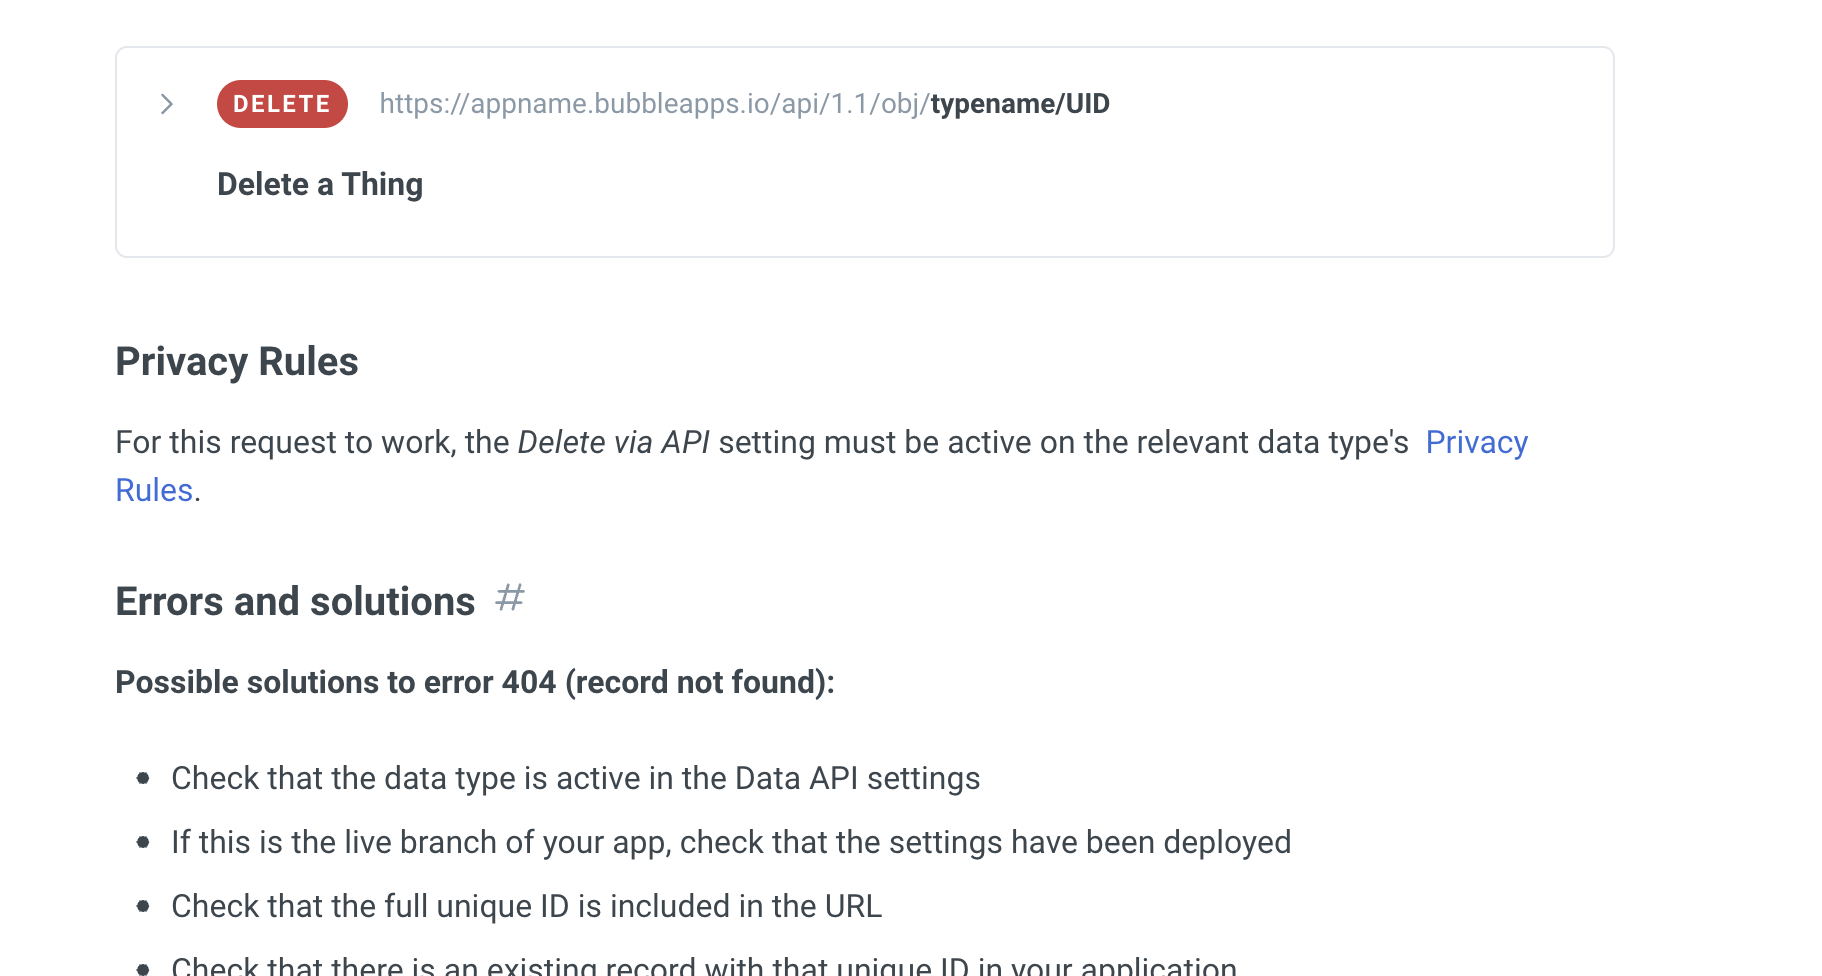The width and height of the screenshot is (1822, 976).
Task: Click the bullet text about Data API settings
Action: coord(576,778)
